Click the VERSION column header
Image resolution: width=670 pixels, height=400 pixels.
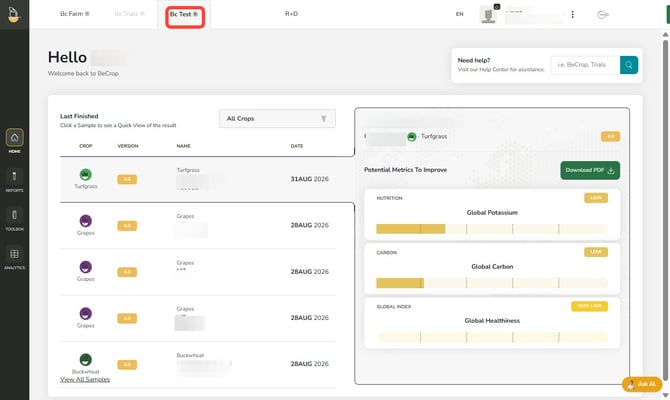pyautogui.click(x=128, y=146)
